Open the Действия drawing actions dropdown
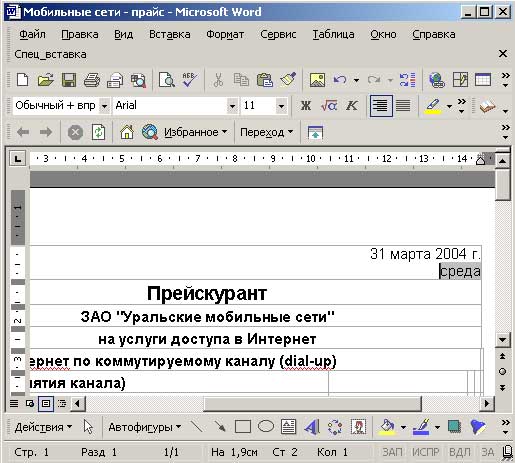Image resolution: width=515 pixels, height=463 pixels. pos(43,427)
